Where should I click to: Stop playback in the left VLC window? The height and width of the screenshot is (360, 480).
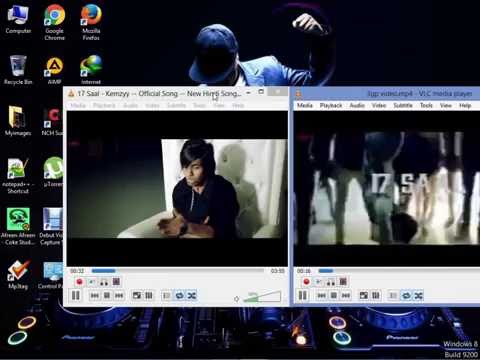[107, 295]
